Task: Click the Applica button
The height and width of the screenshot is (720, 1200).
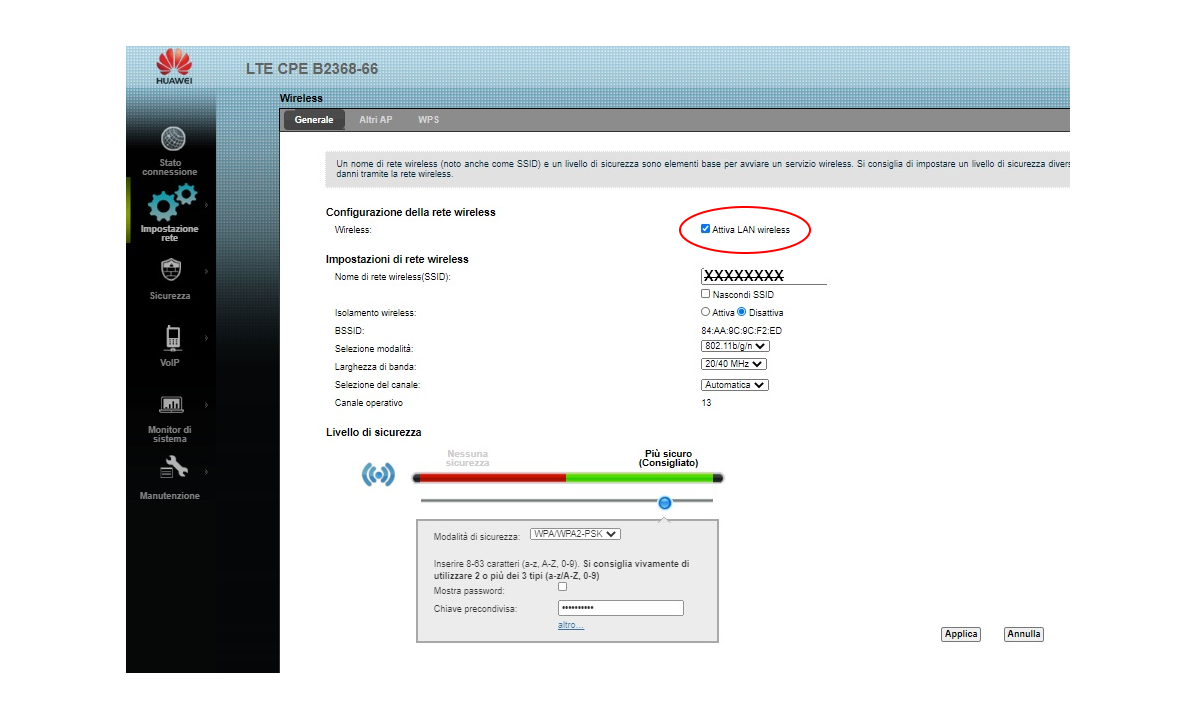Action: pyautogui.click(x=961, y=634)
